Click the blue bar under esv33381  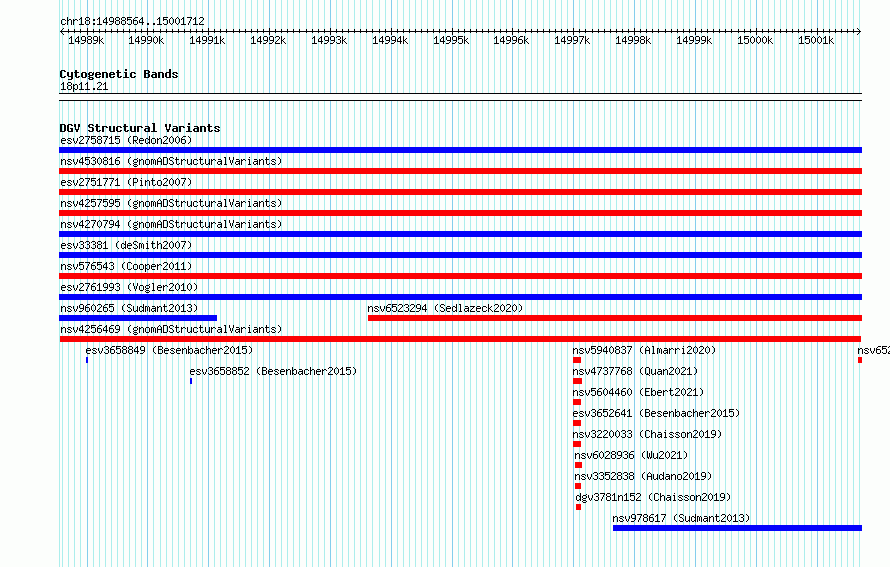coord(460,255)
